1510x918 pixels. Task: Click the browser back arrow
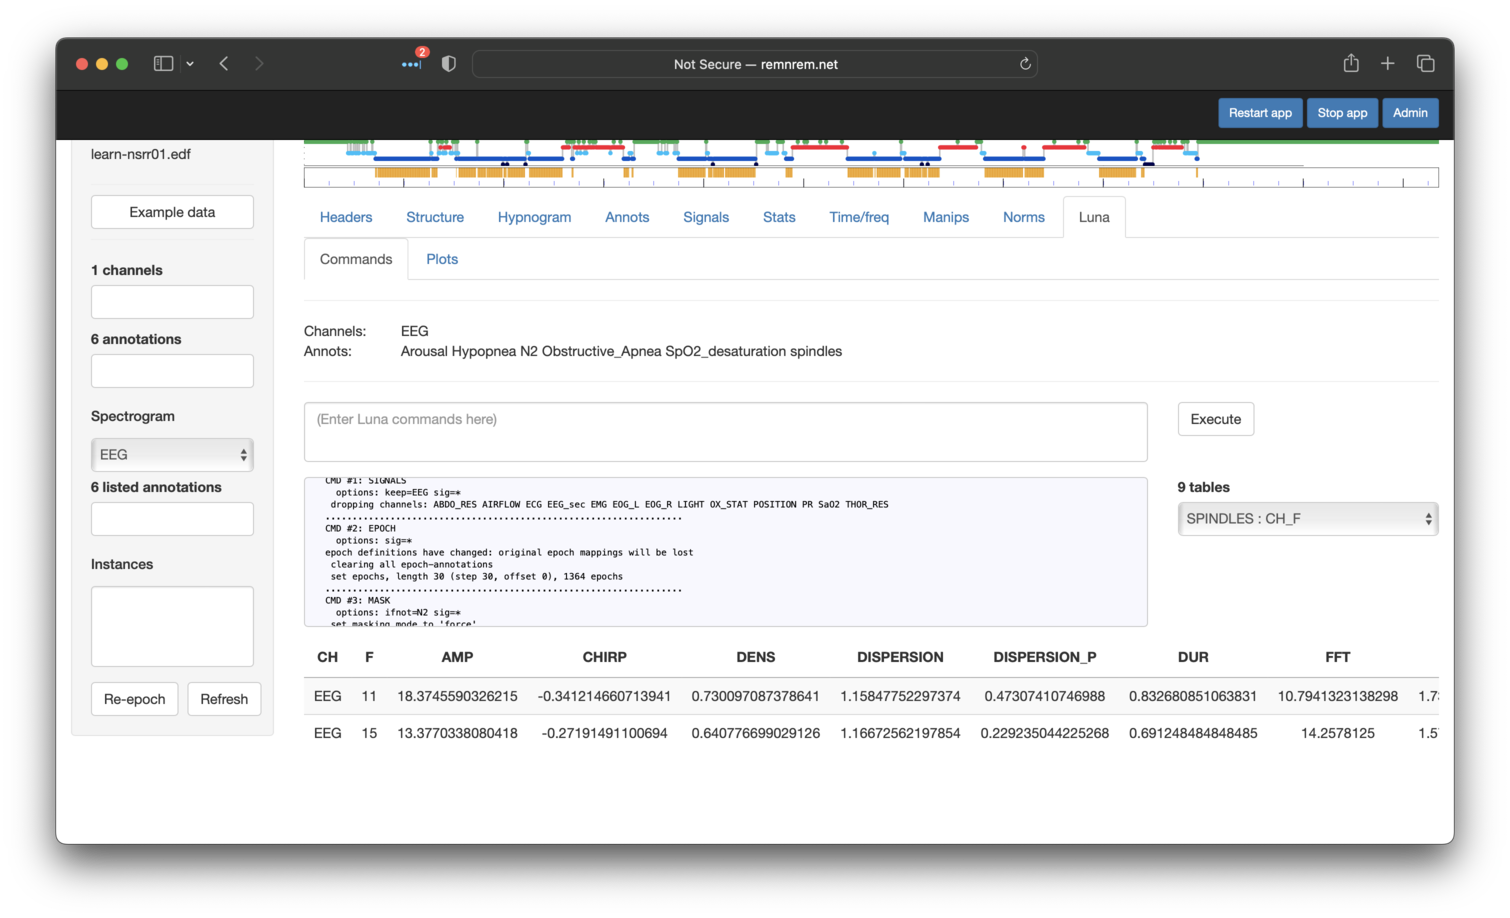(x=224, y=64)
